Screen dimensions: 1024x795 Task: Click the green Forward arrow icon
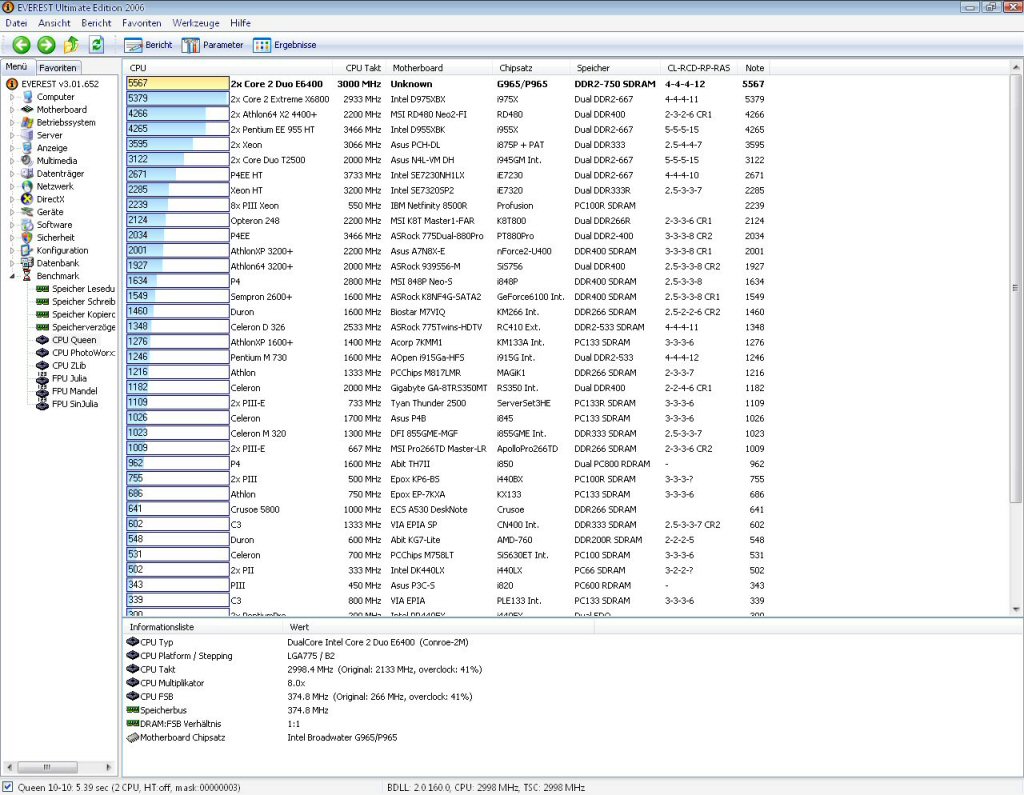pyautogui.click(x=46, y=44)
